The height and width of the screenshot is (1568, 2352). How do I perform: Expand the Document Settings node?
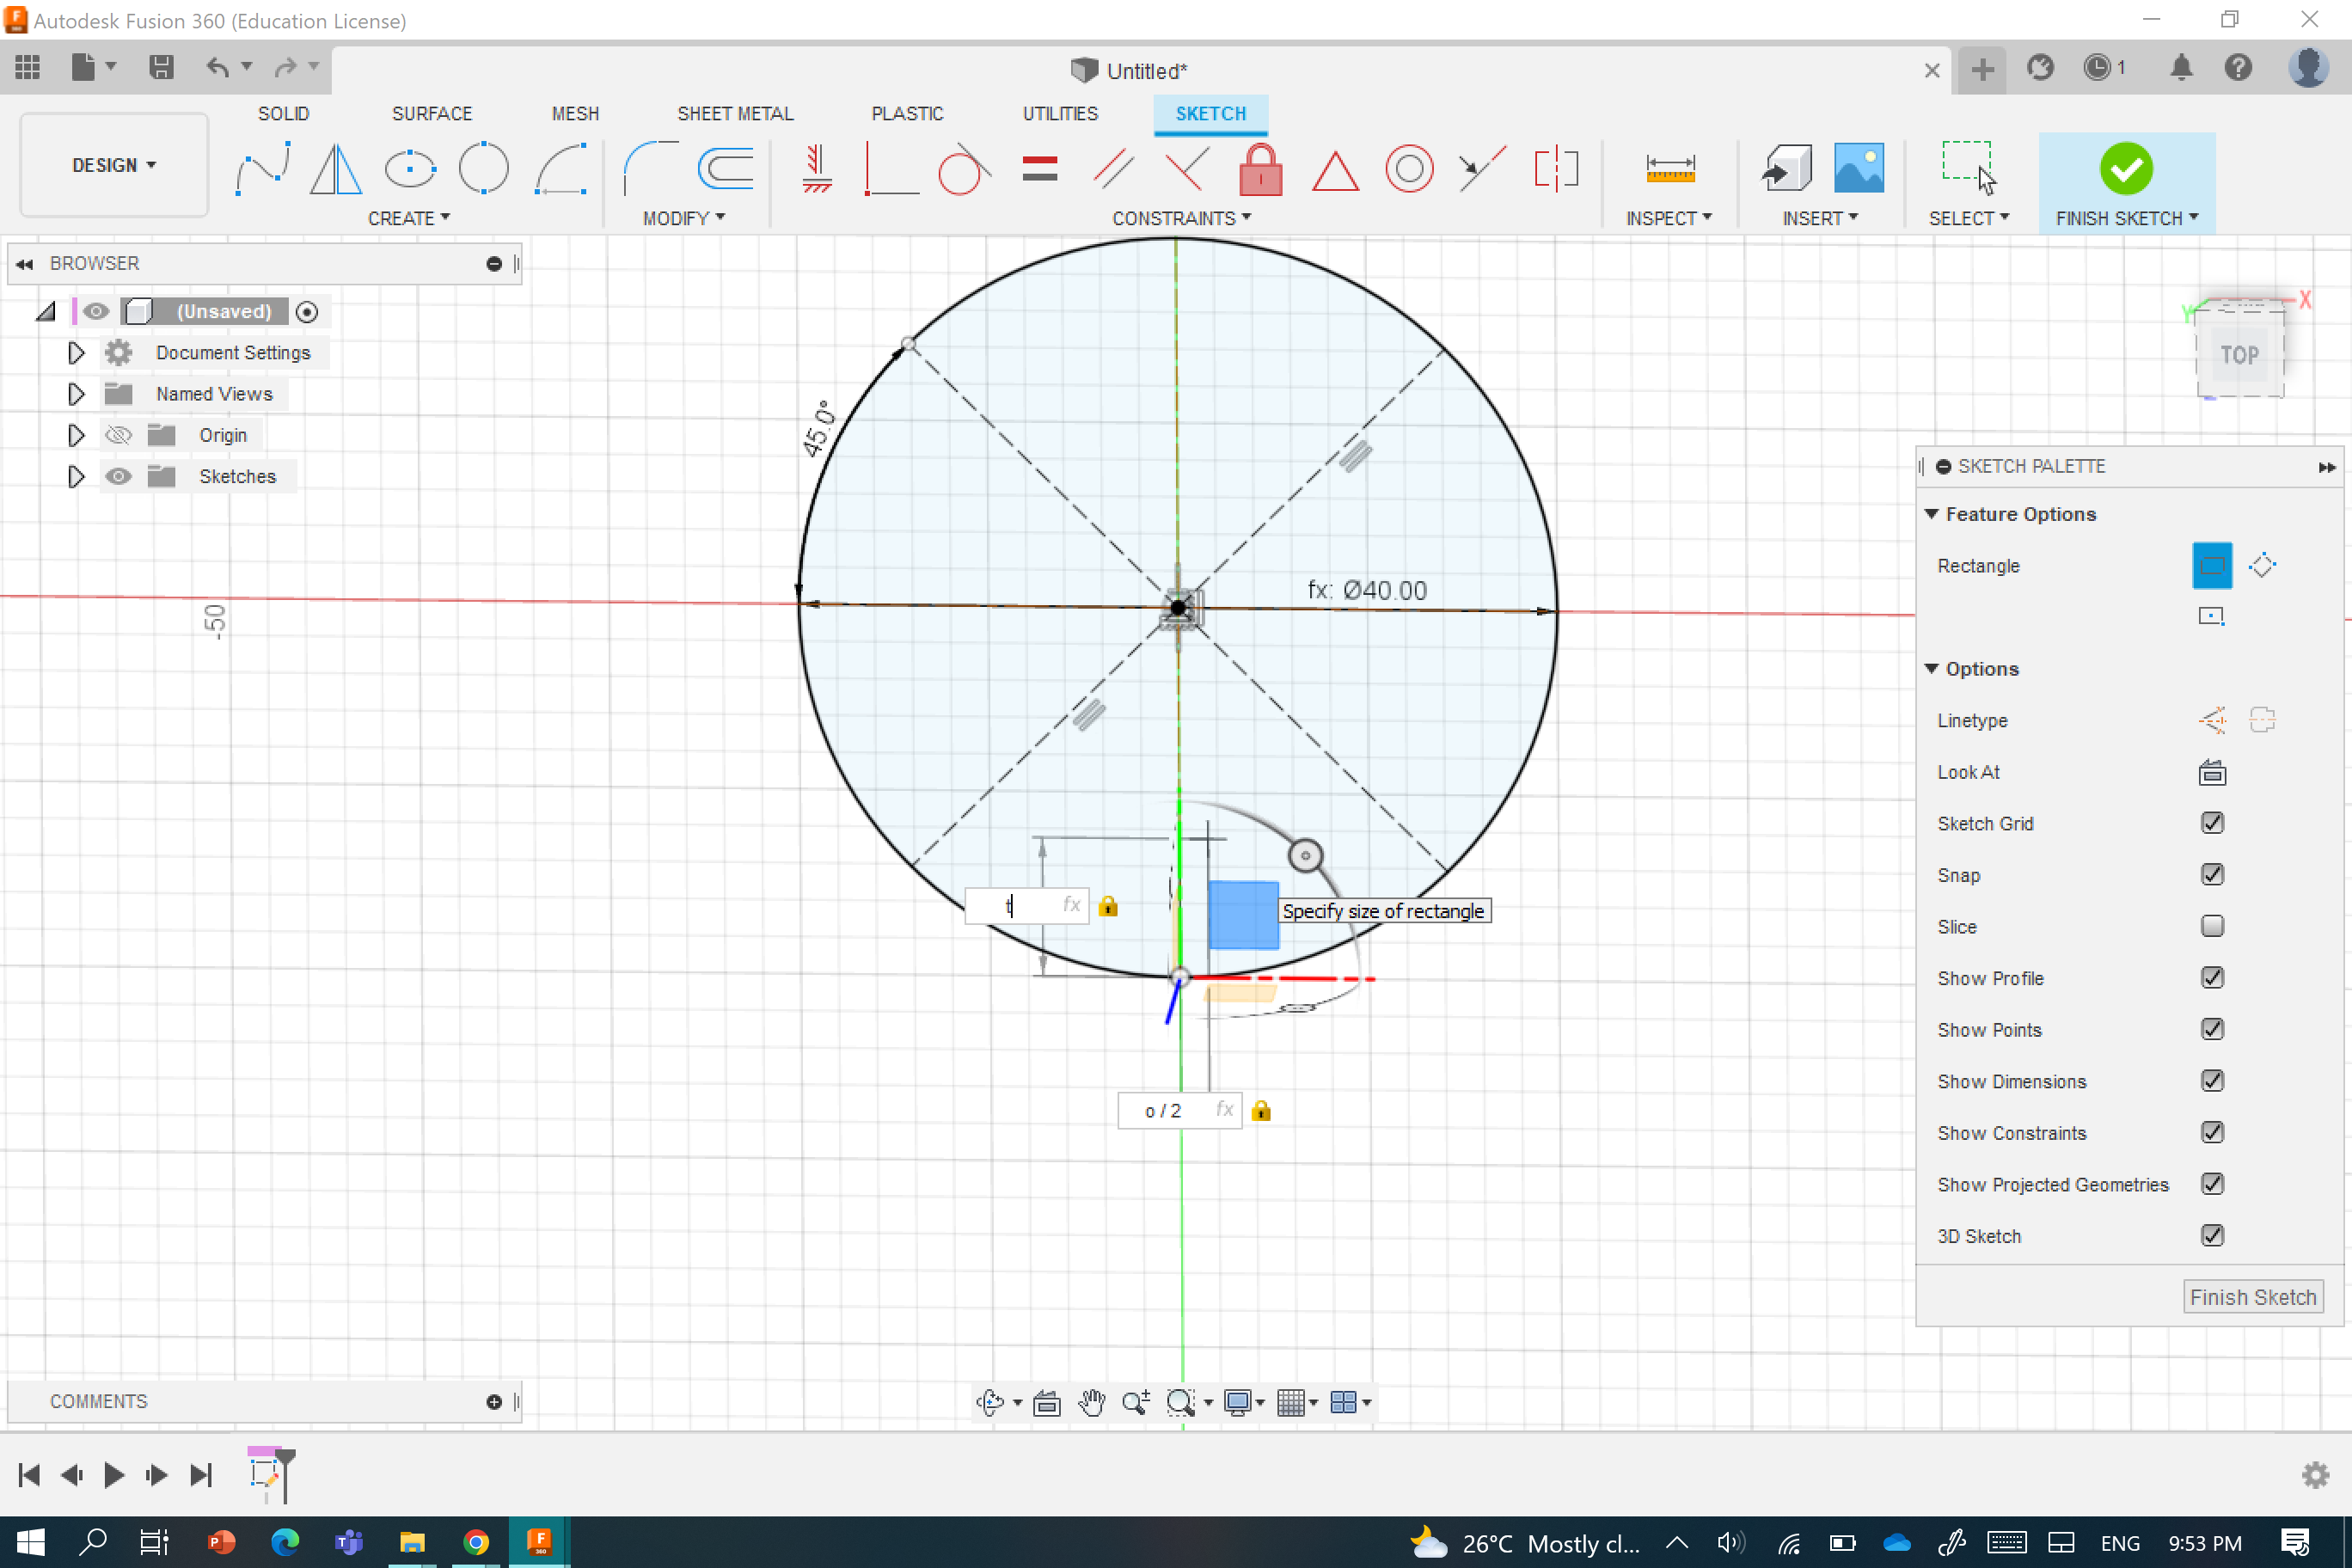[x=76, y=353]
